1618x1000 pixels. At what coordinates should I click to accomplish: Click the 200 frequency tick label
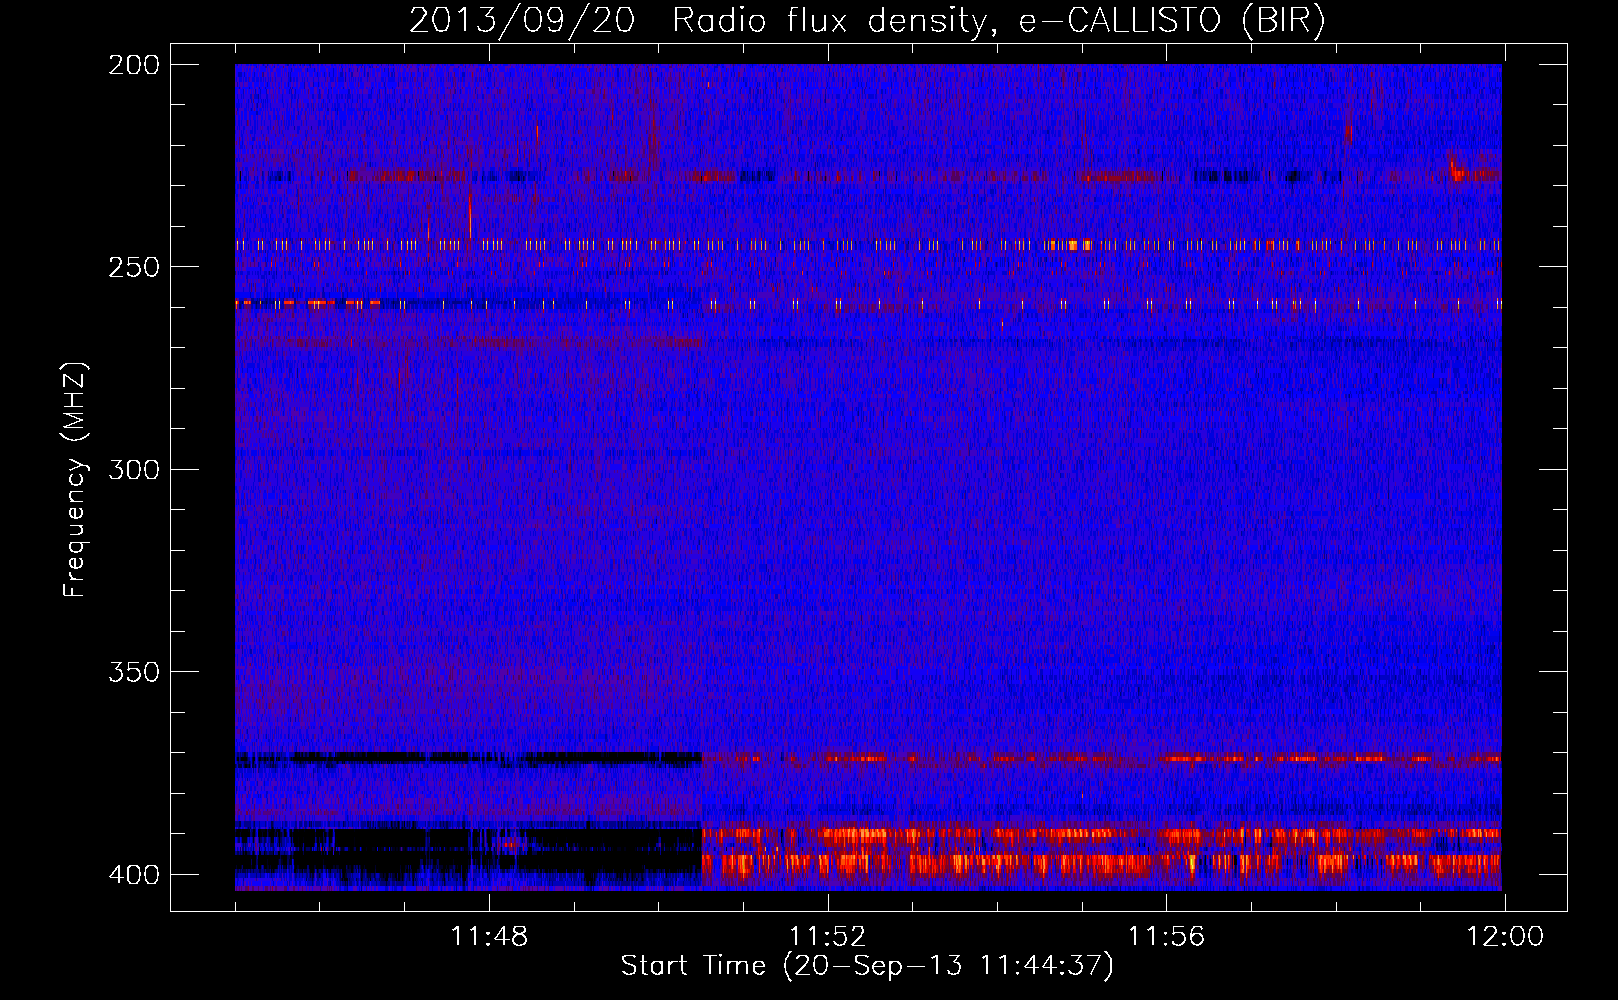coord(134,65)
